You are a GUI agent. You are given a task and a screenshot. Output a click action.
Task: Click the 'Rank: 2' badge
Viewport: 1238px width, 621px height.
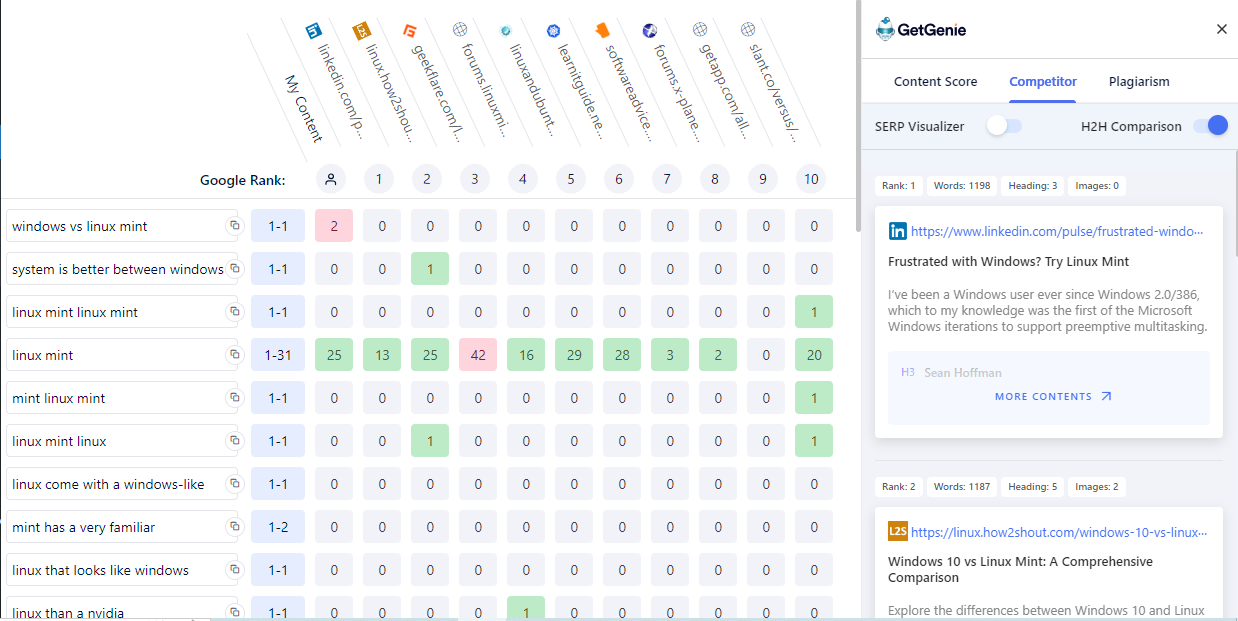tap(898, 487)
